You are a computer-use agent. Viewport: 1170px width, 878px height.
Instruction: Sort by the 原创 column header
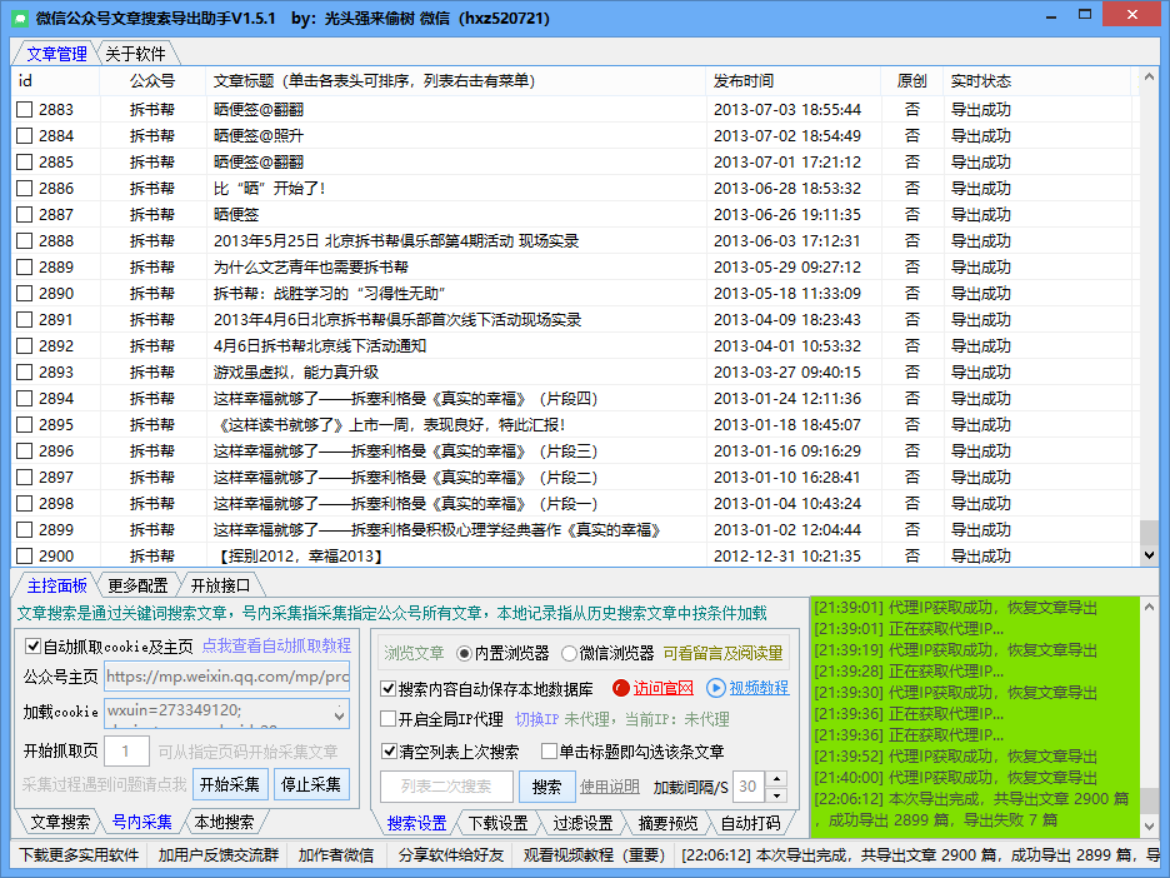point(911,81)
